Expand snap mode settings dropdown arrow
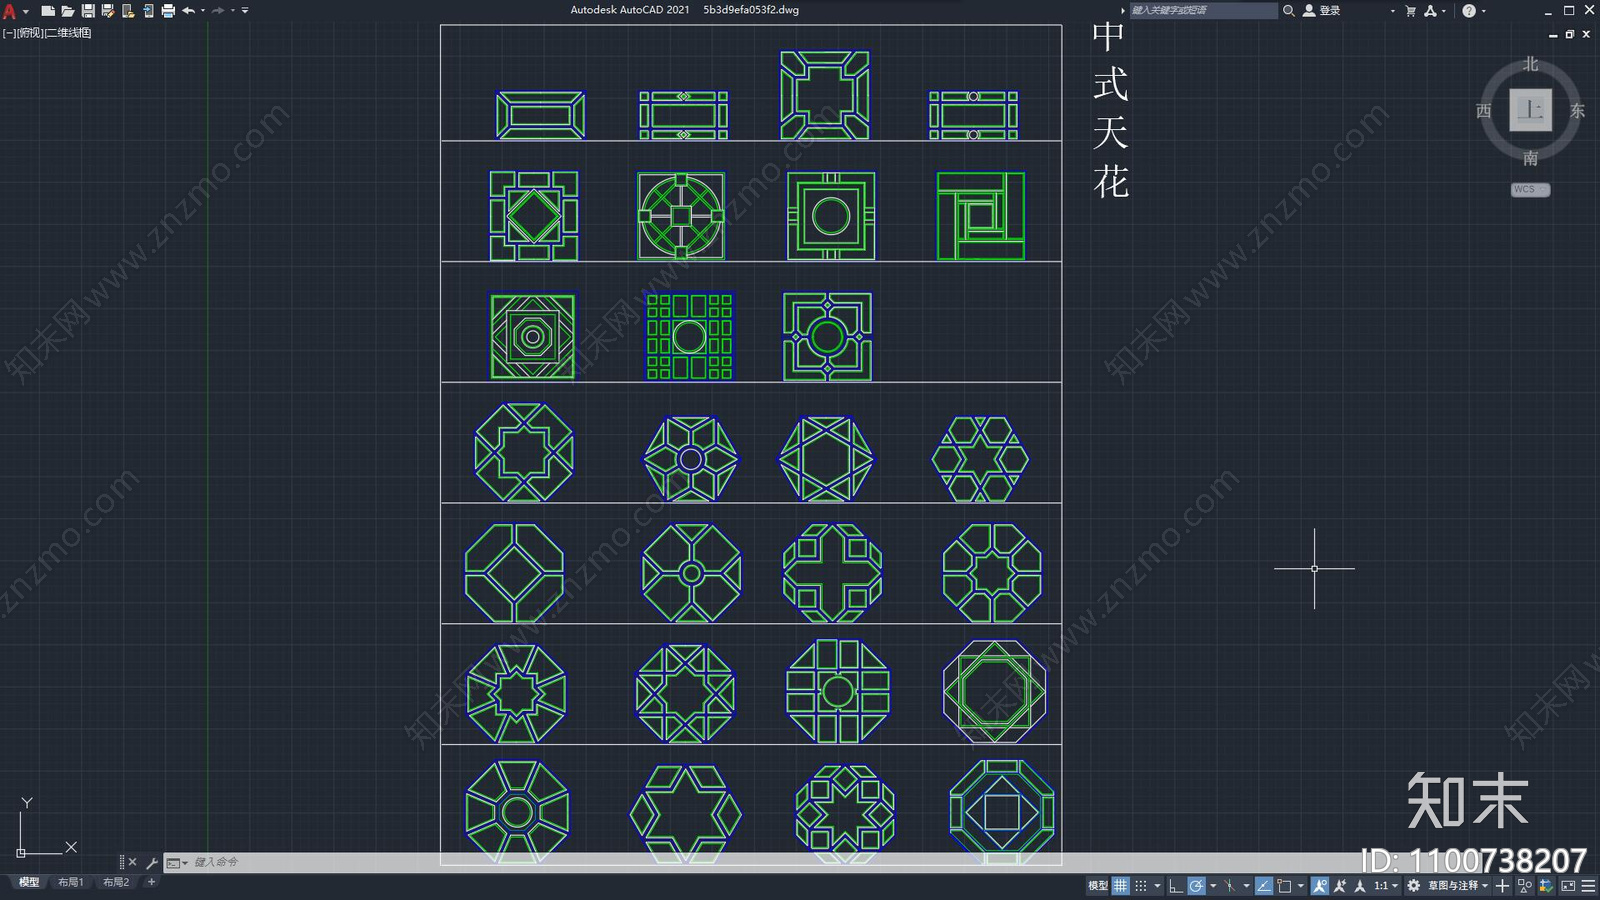The image size is (1600, 900). 1157,885
